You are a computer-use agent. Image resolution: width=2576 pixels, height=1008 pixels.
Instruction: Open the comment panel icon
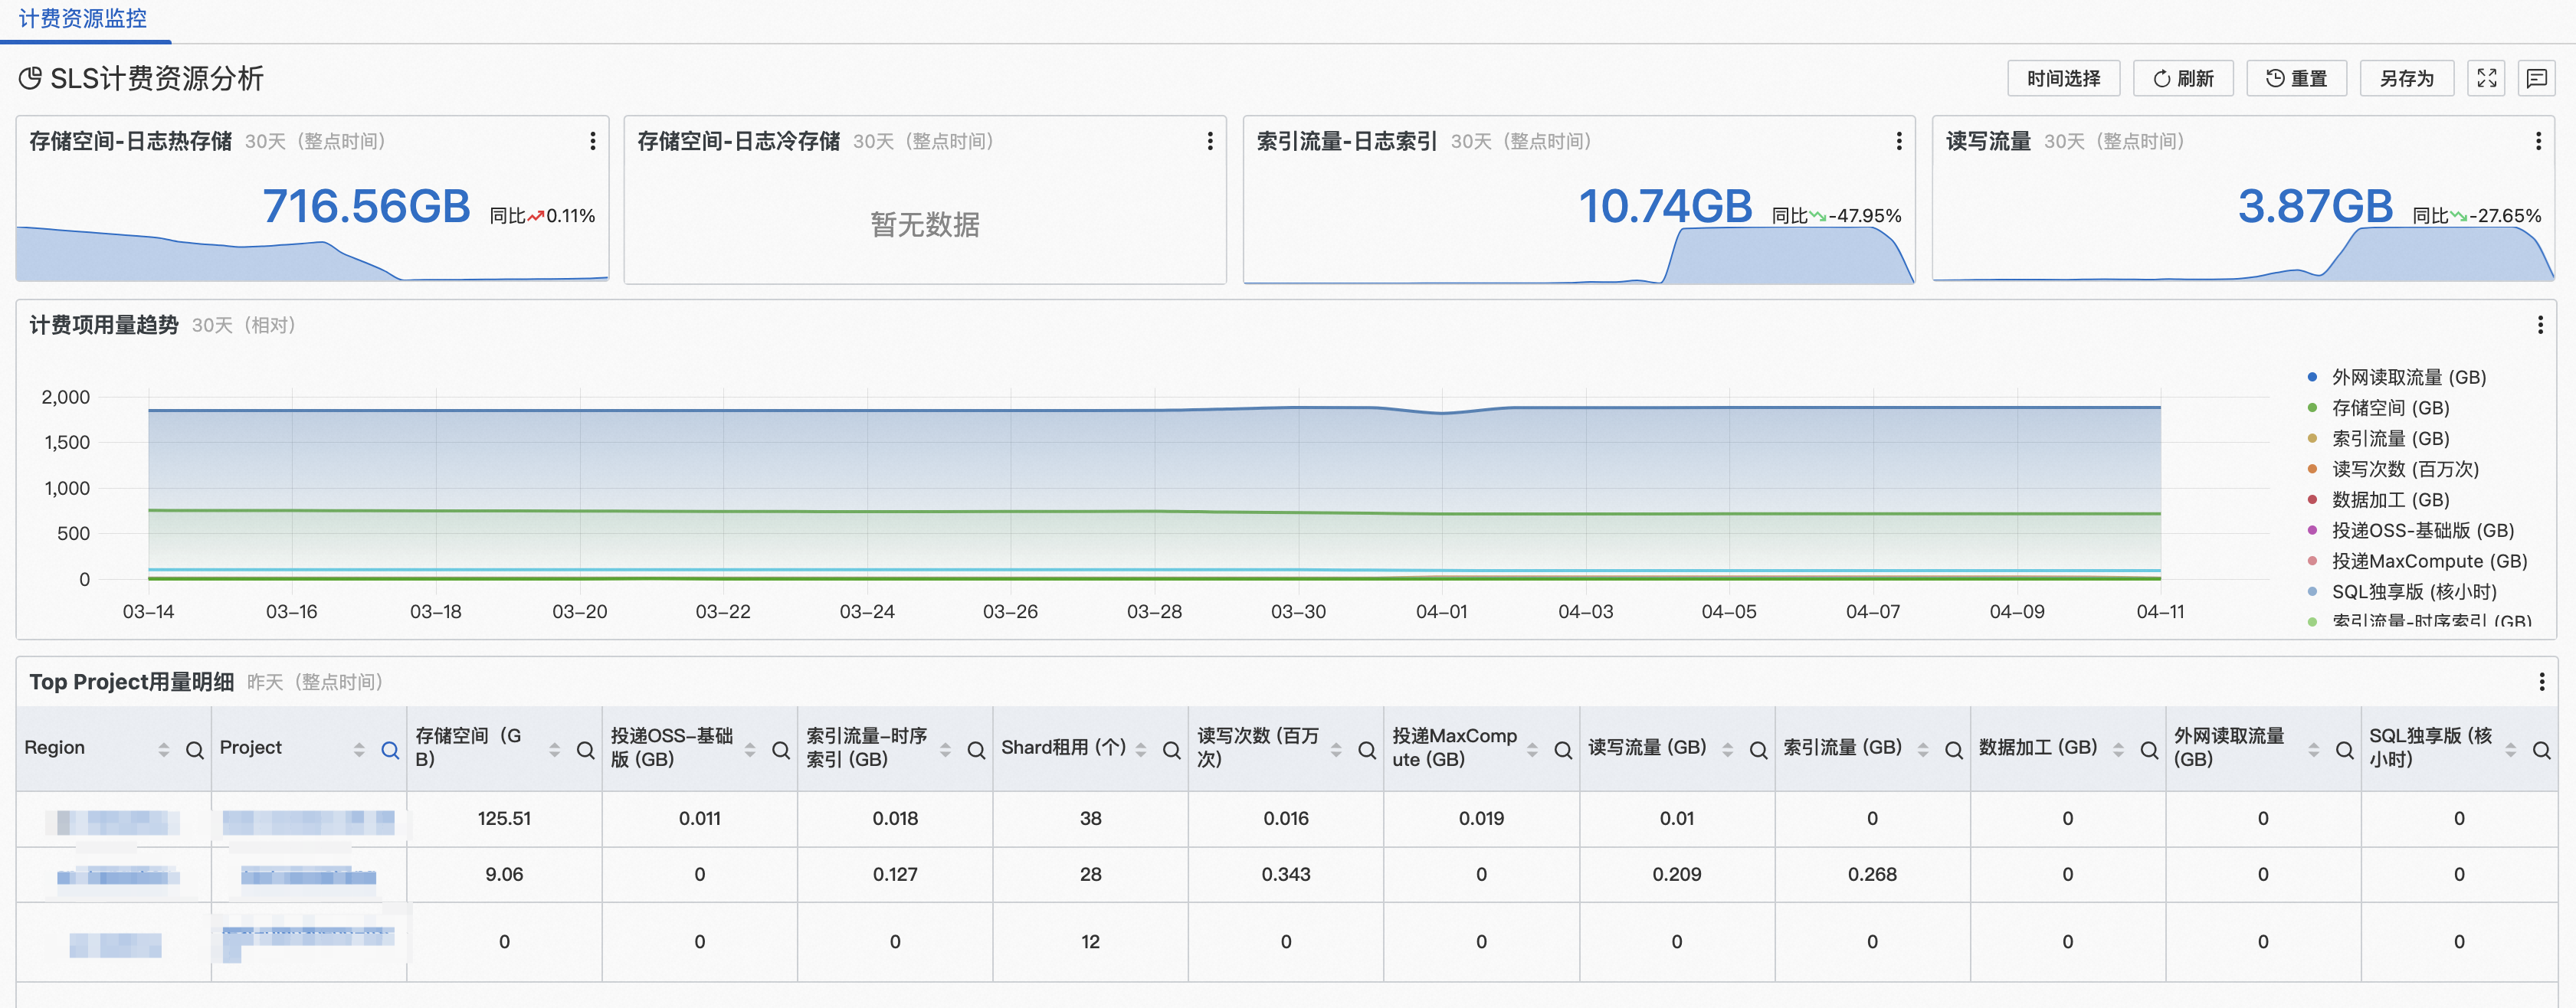pyautogui.click(x=2536, y=78)
